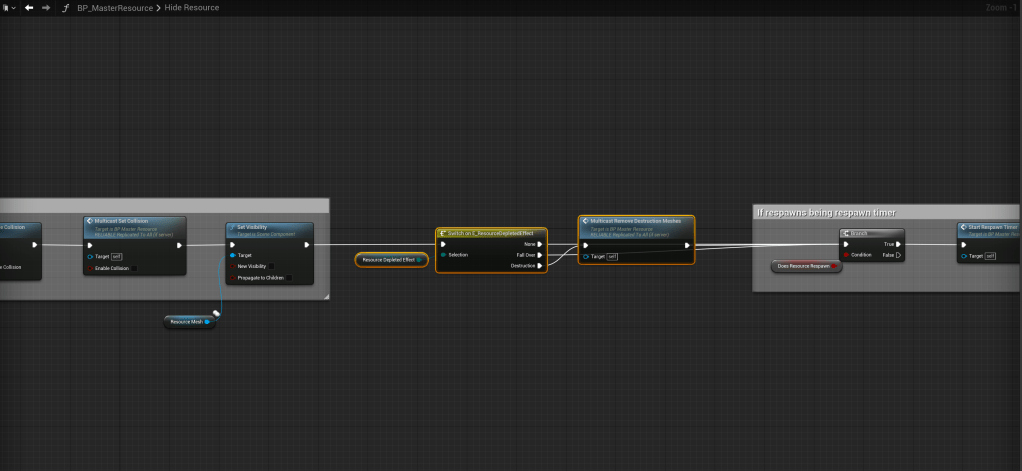Click Target pin on Start Respawn Timer

click(963, 256)
